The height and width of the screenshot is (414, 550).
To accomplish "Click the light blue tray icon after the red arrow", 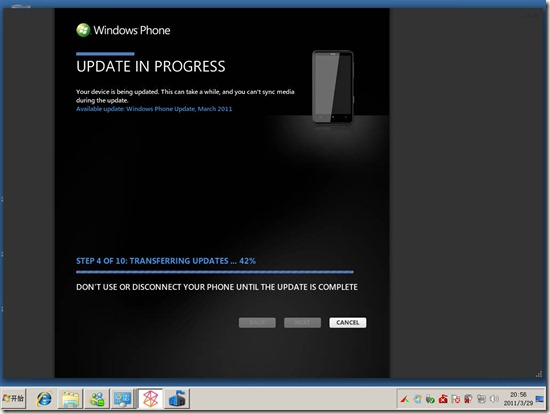I will click(x=417, y=399).
